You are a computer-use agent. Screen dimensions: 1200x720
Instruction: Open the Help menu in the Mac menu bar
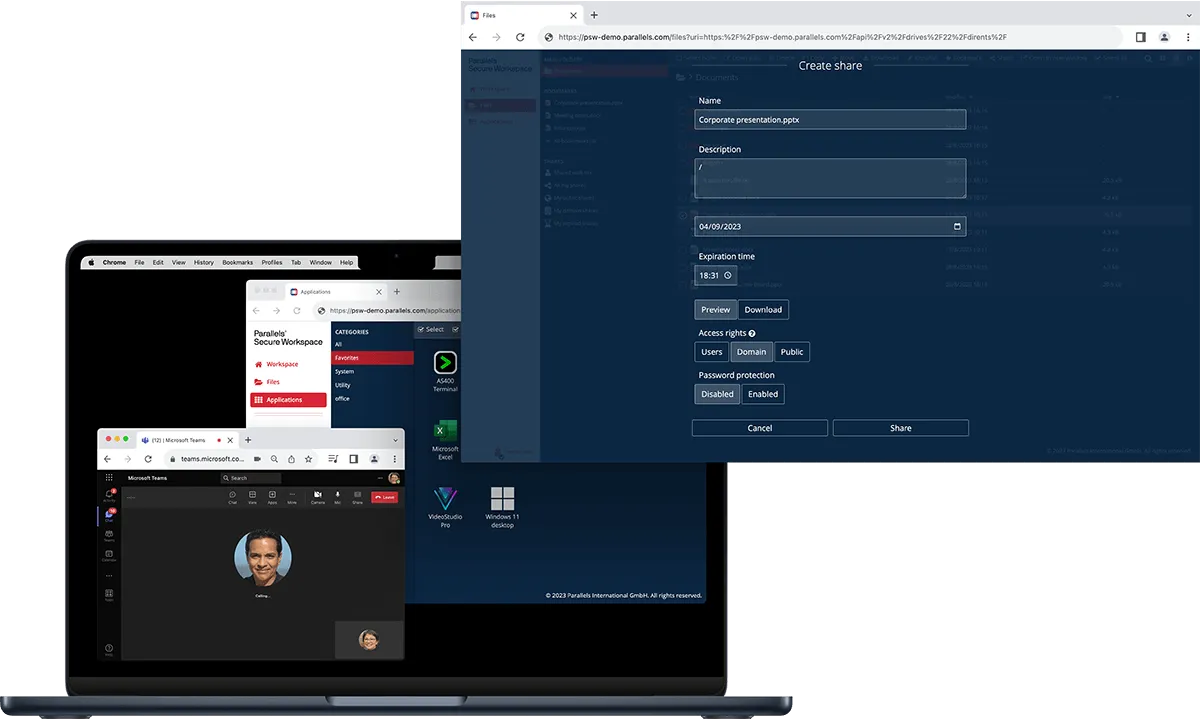tap(347, 262)
